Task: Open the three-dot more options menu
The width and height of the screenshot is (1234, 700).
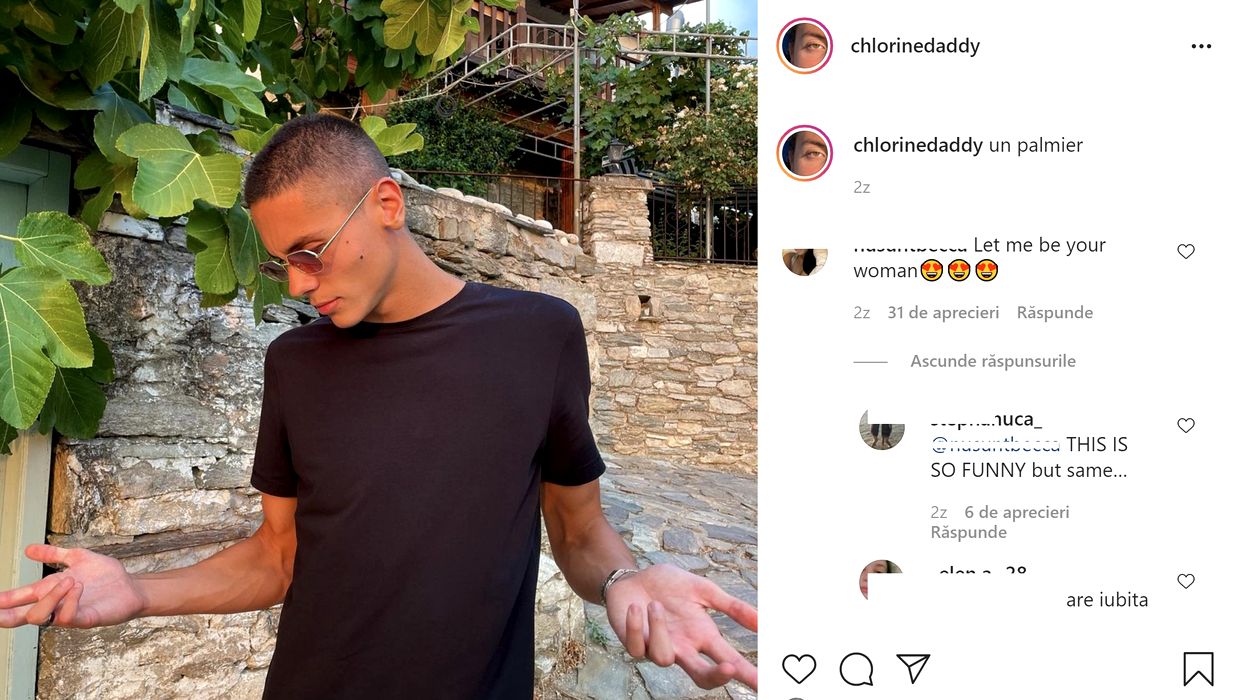Action: click(x=1201, y=47)
